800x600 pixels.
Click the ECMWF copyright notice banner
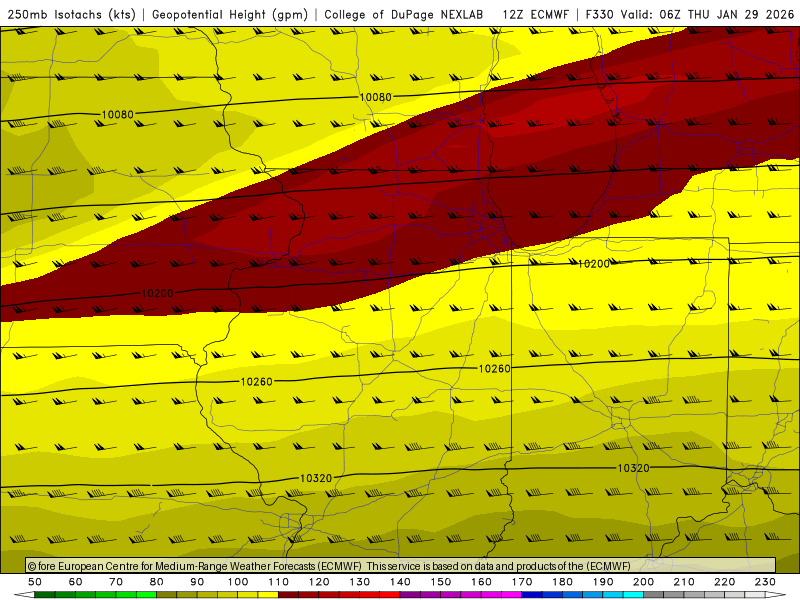point(401,566)
